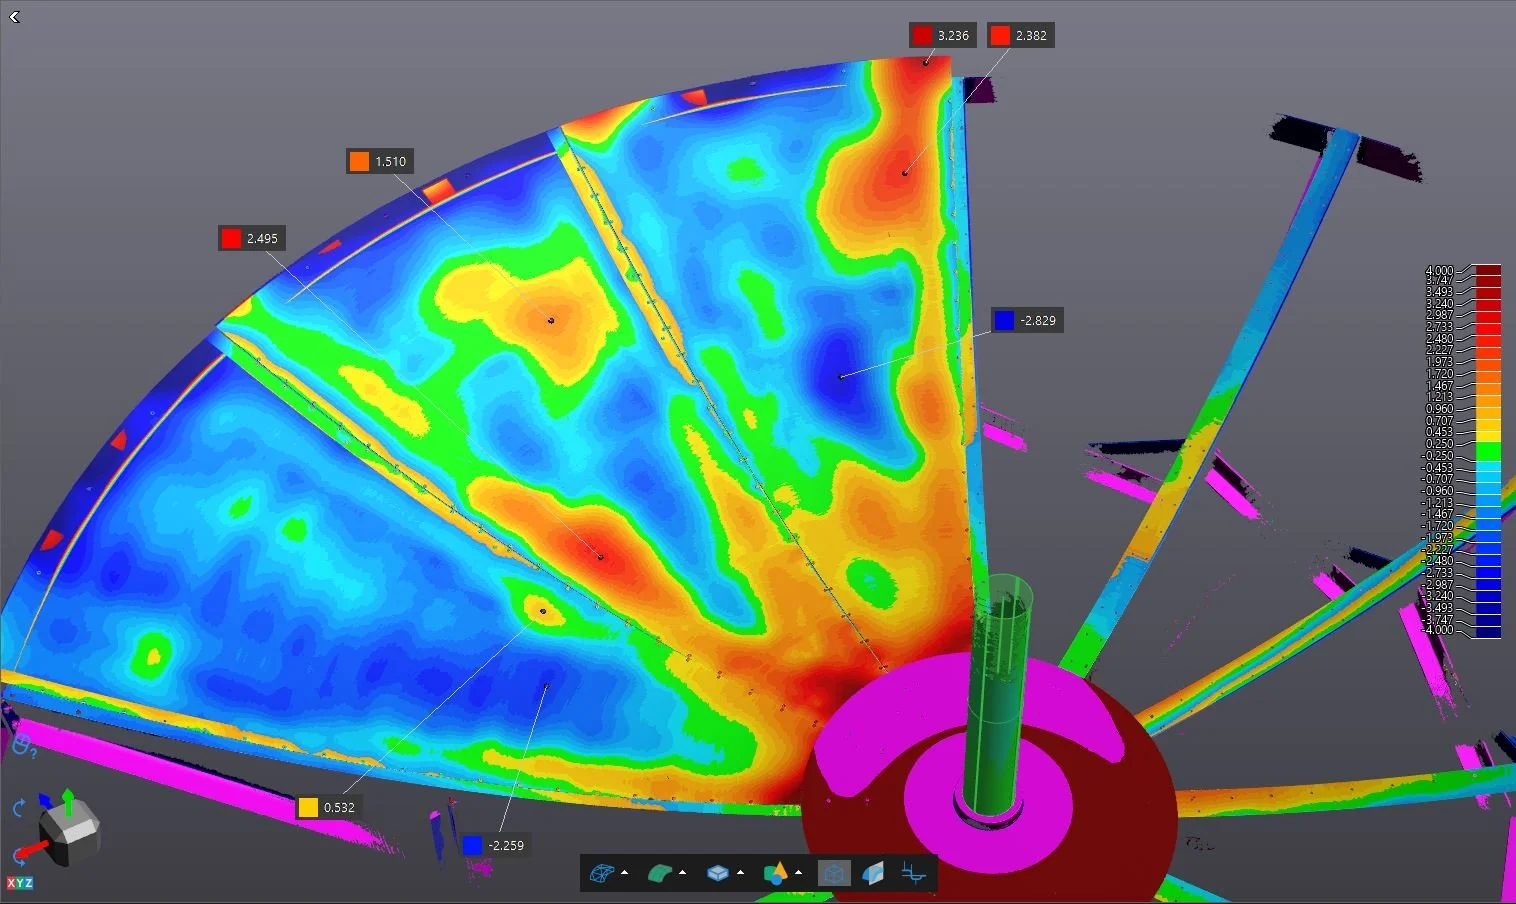Image resolution: width=1516 pixels, height=904 pixels.
Task: Select the 3.236 deviation annotation label
Action: coord(941,35)
